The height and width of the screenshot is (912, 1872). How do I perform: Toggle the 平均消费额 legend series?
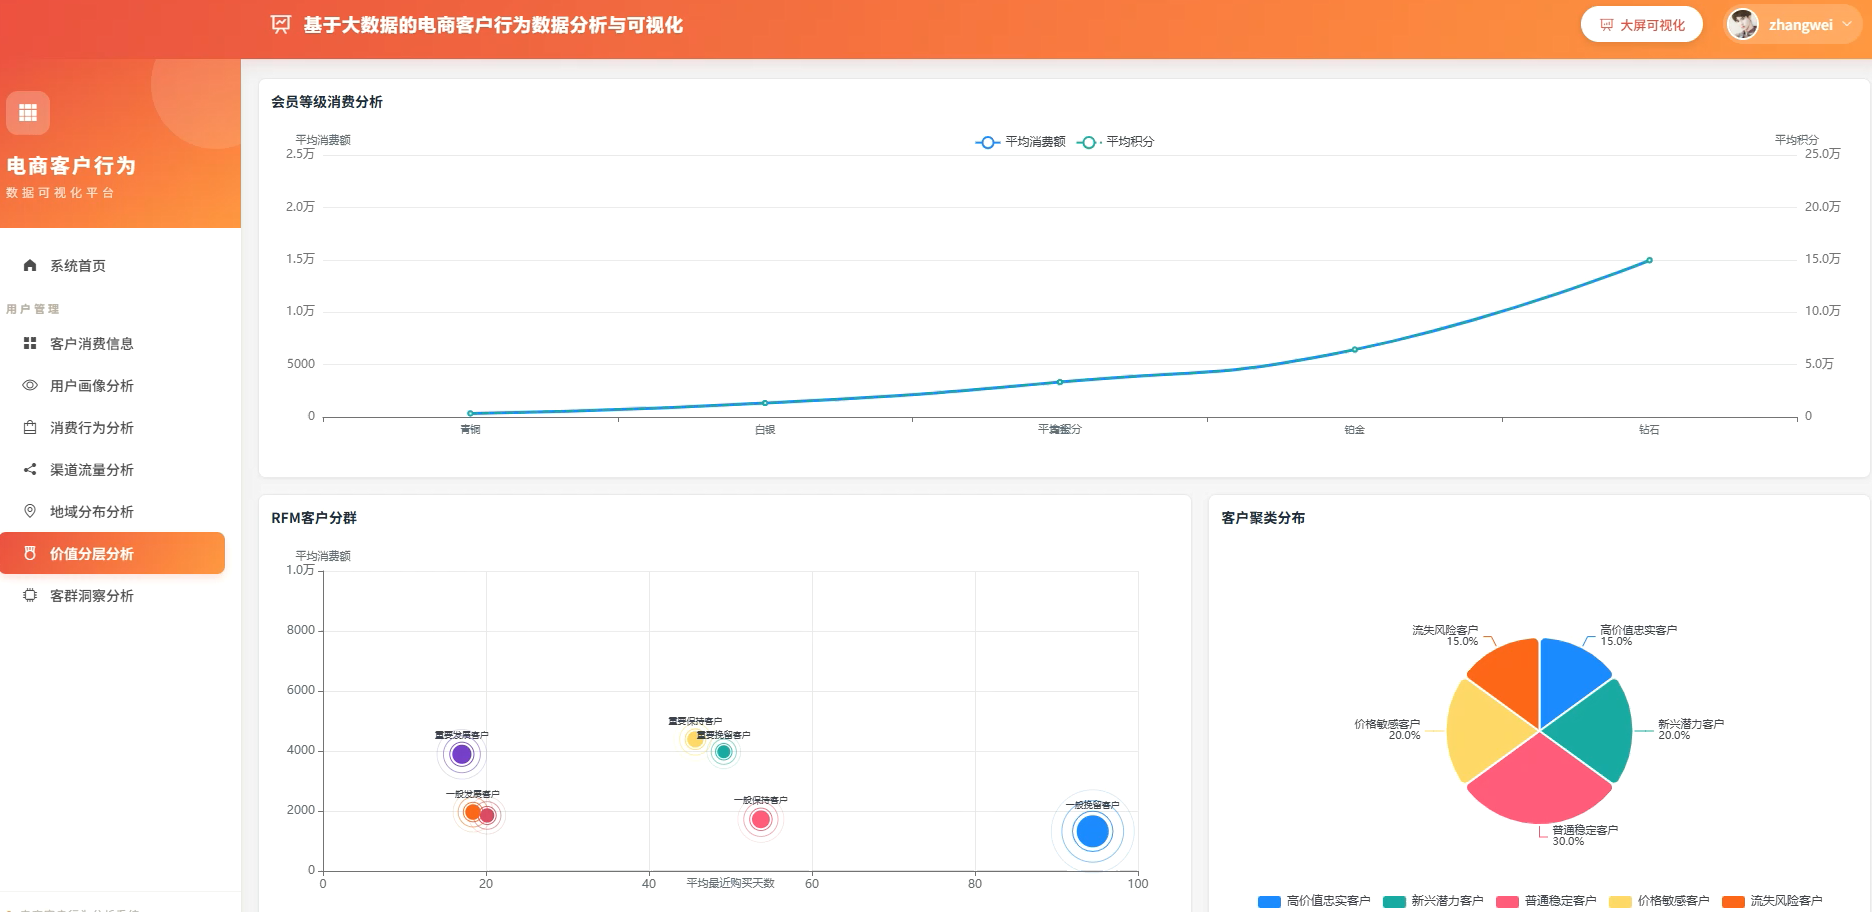pyautogui.click(x=1021, y=142)
